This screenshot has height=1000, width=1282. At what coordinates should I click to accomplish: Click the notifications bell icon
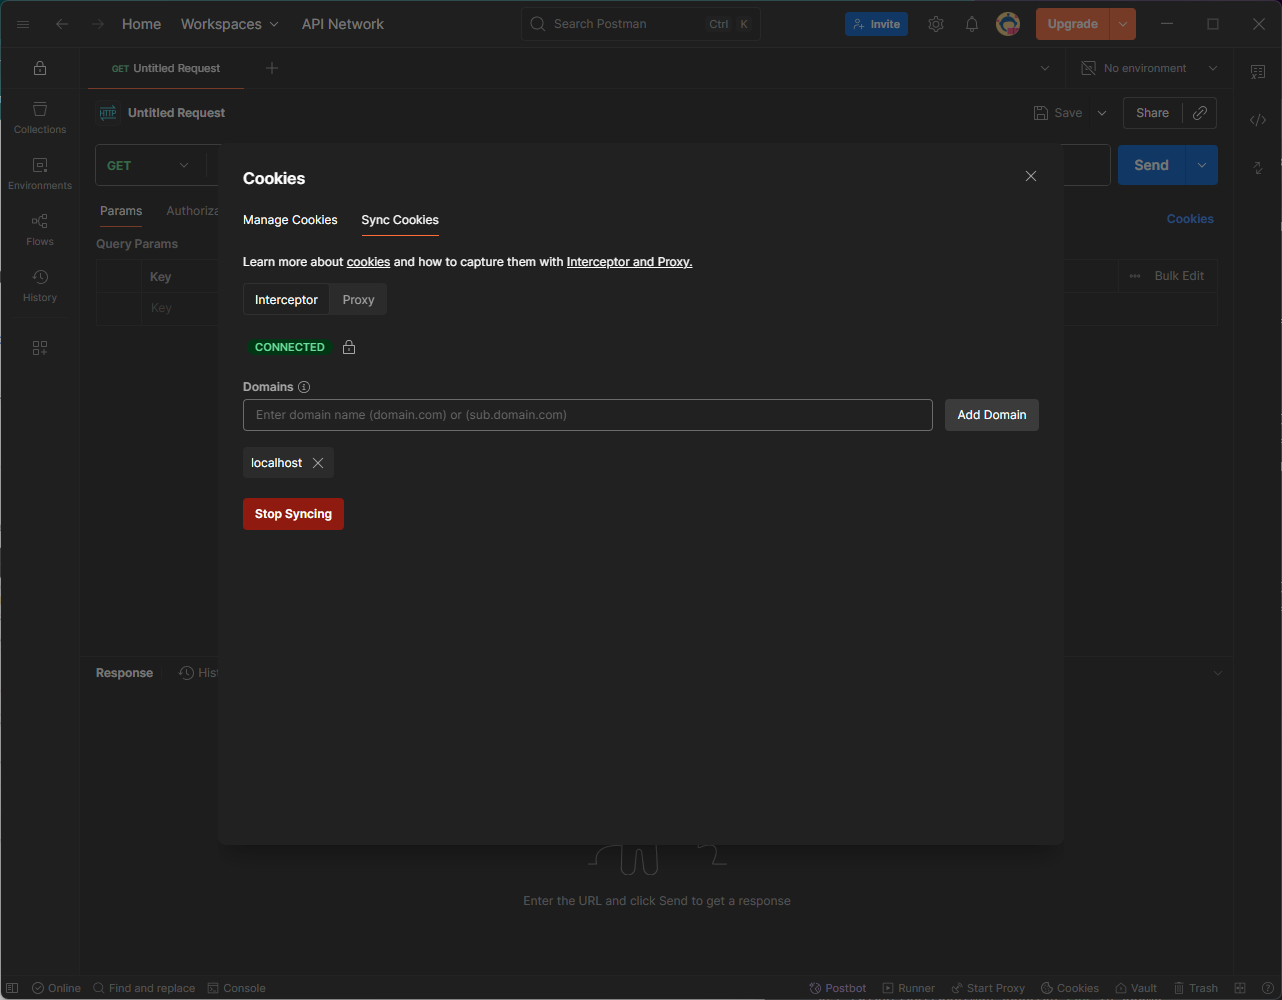(x=972, y=24)
